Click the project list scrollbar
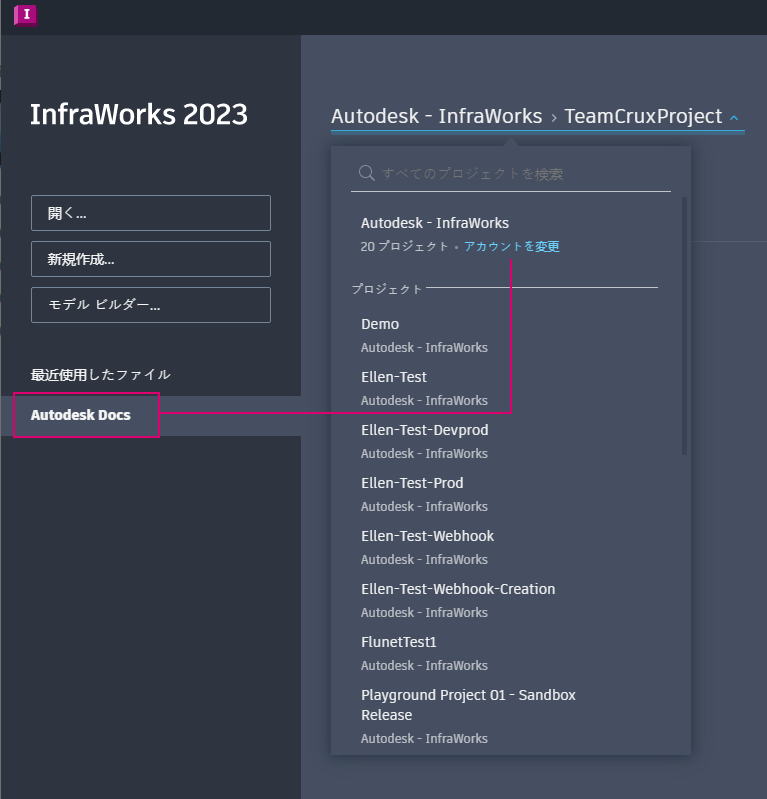 684,330
